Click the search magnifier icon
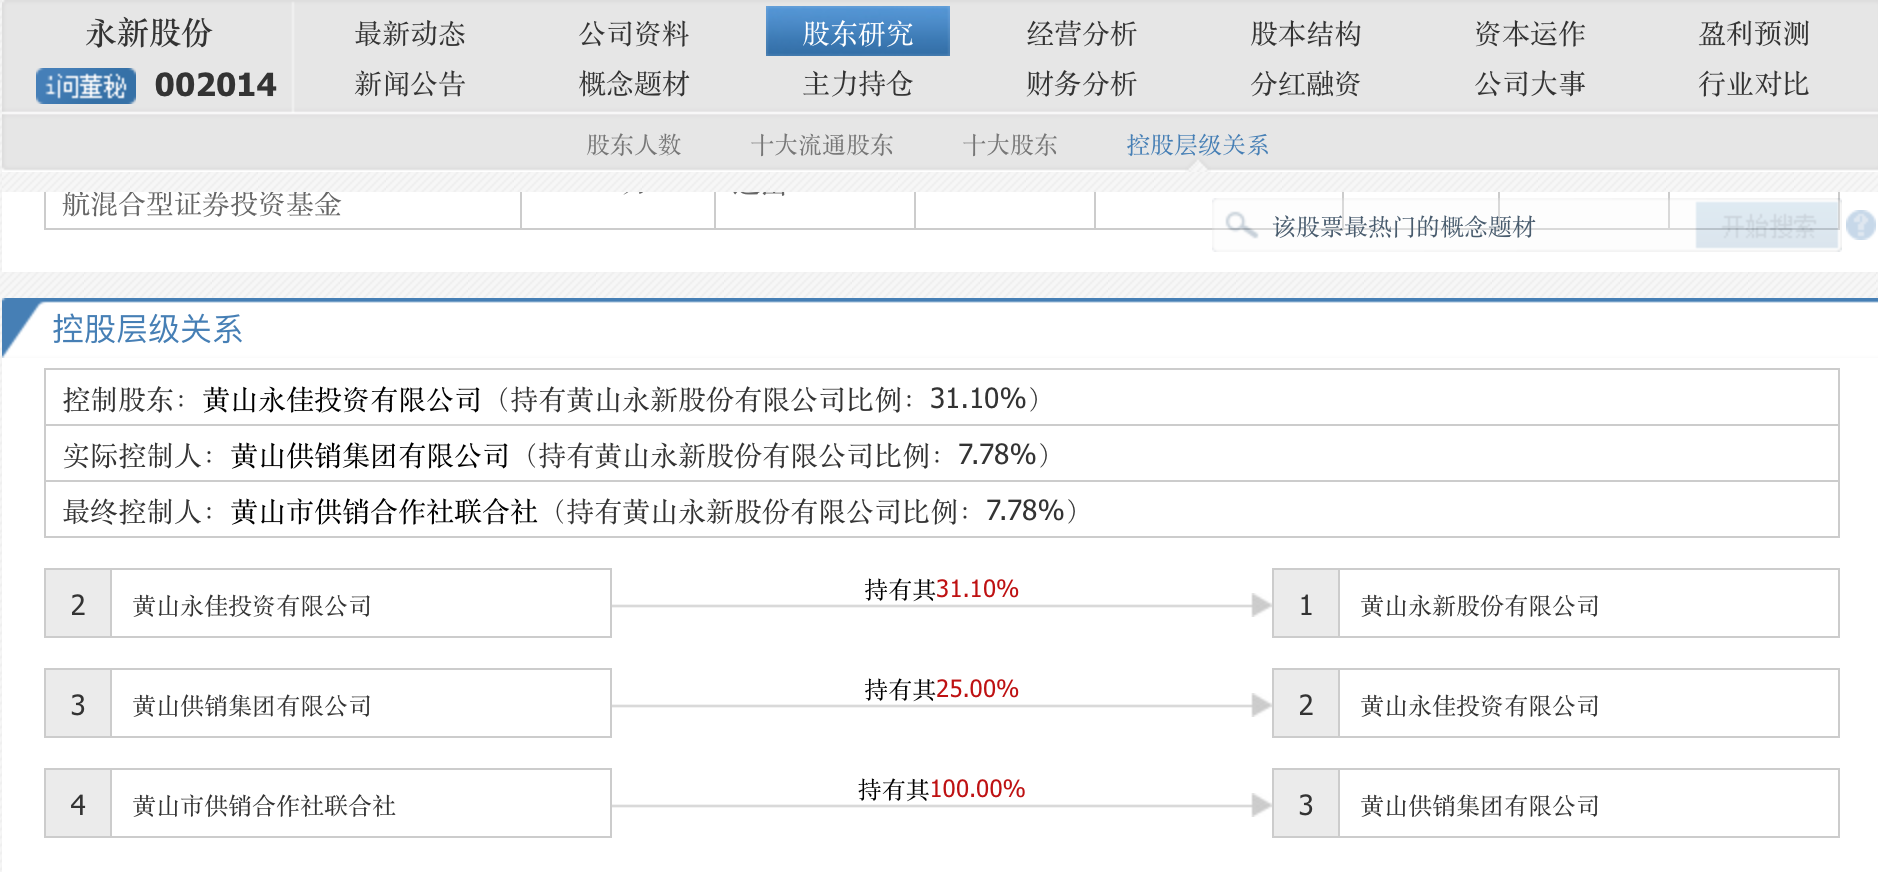1878x872 pixels. tap(1240, 225)
